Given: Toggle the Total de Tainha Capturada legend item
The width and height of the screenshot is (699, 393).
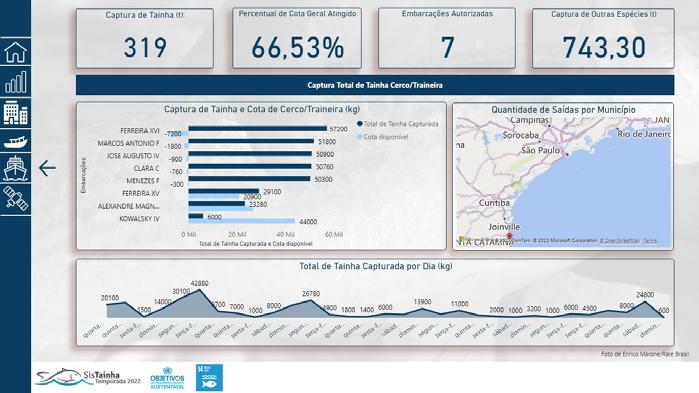Looking at the screenshot, I should [397, 124].
